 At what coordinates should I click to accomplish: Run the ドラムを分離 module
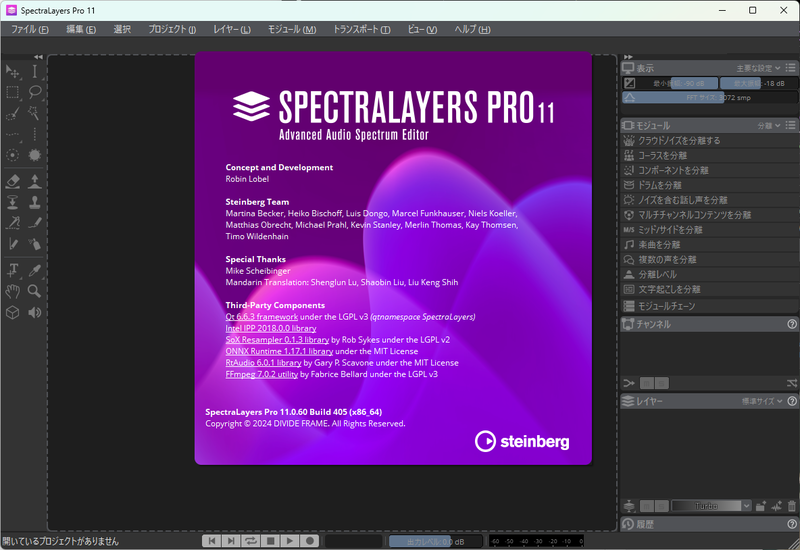pyautogui.click(x=710, y=185)
